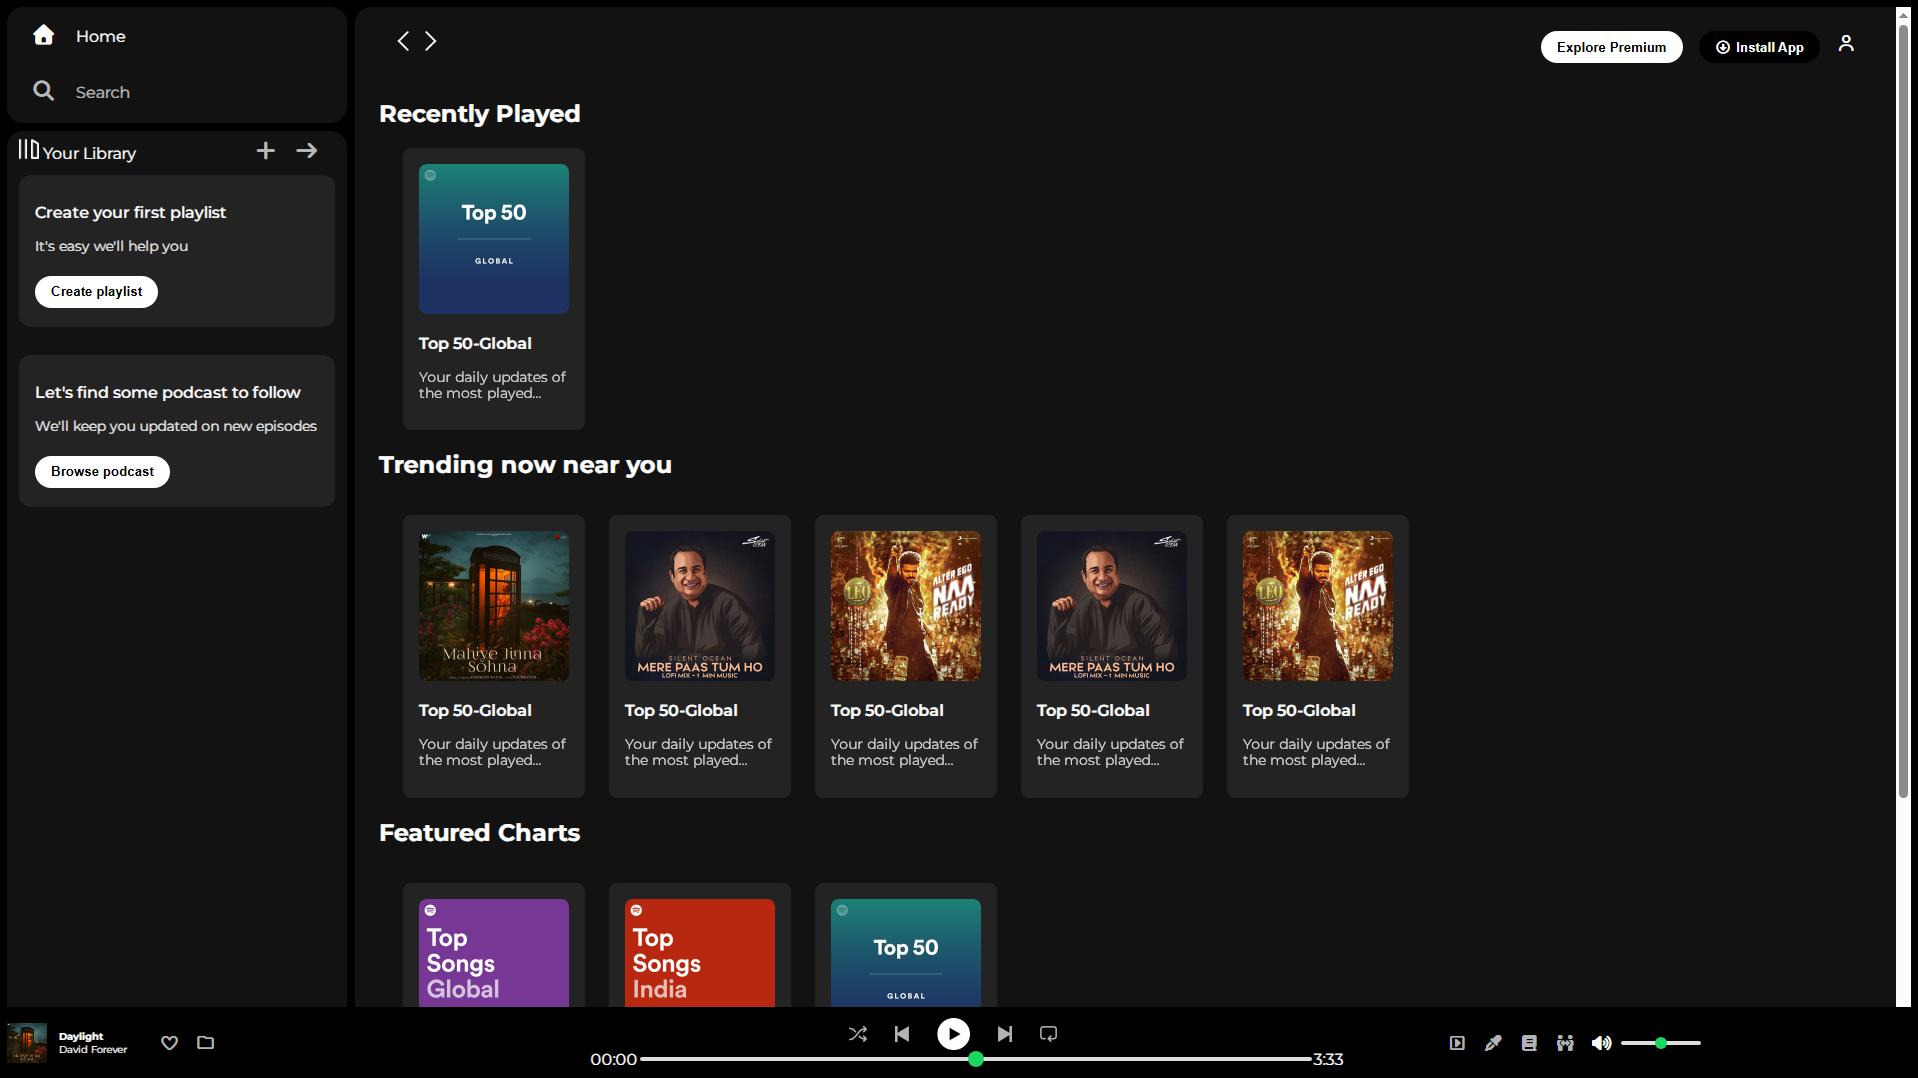Skip to previous track
The width and height of the screenshot is (1918, 1078).
pos(902,1034)
